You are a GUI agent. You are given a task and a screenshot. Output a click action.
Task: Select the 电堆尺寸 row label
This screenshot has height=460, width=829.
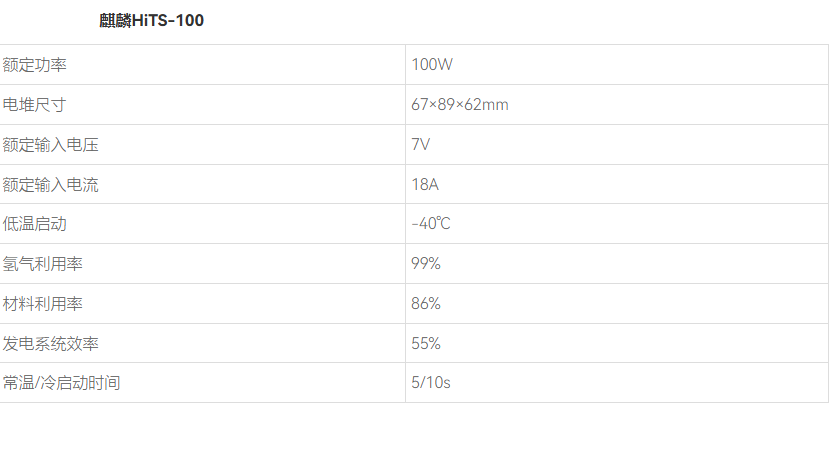(x=34, y=105)
